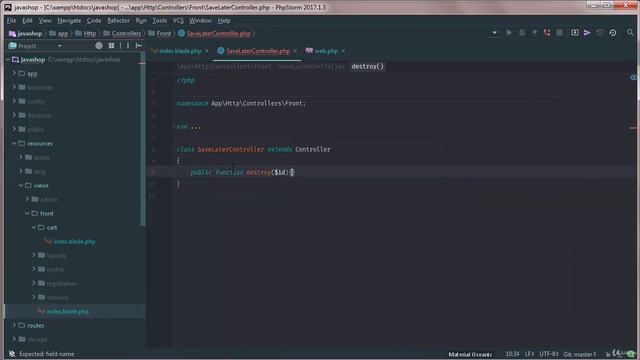Click the stop square toolbar icon
640x360 pixels.
coord(560,33)
